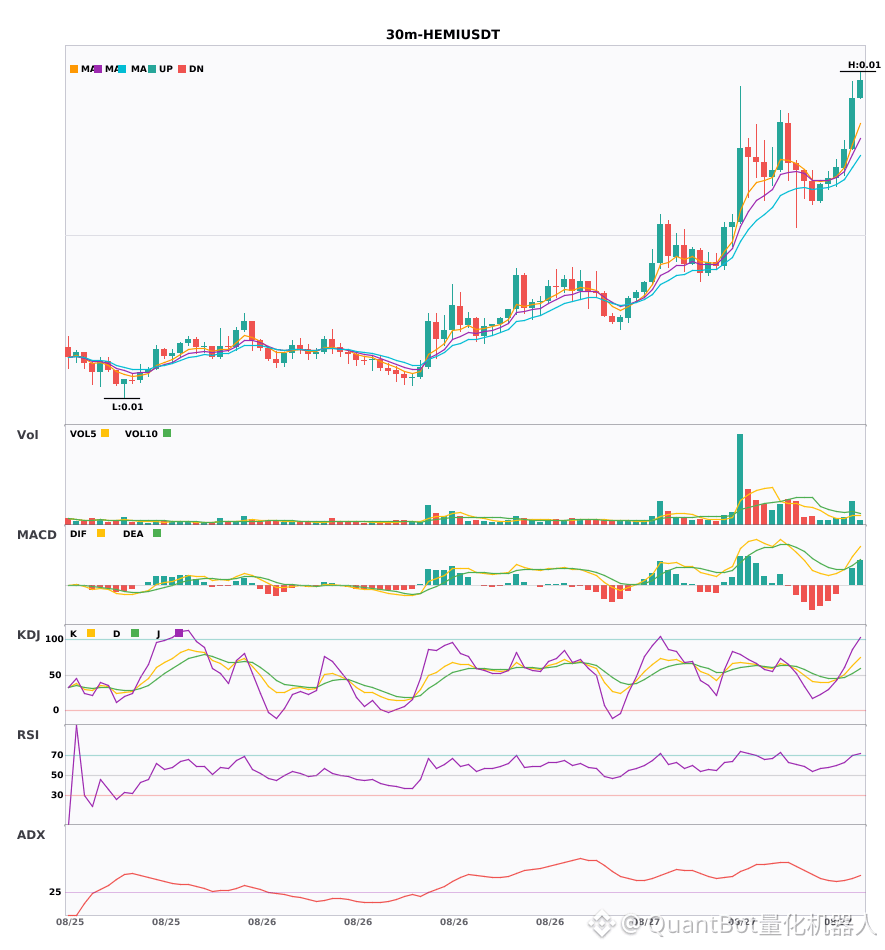Screen dimensions: 885x950
Task: Click the DIF yellow legend square
Action: pos(101,533)
